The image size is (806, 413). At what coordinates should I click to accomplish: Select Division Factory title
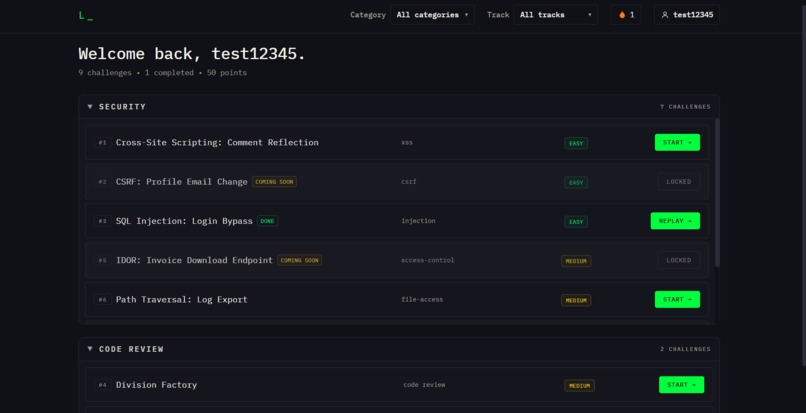156,385
